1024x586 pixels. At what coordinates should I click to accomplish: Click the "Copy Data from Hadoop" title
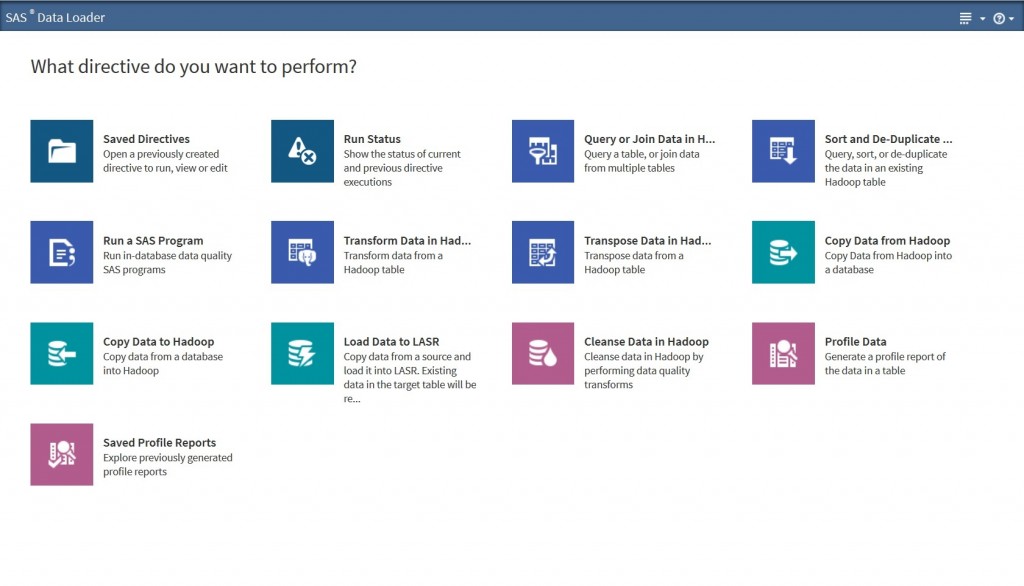[x=888, y=240]
